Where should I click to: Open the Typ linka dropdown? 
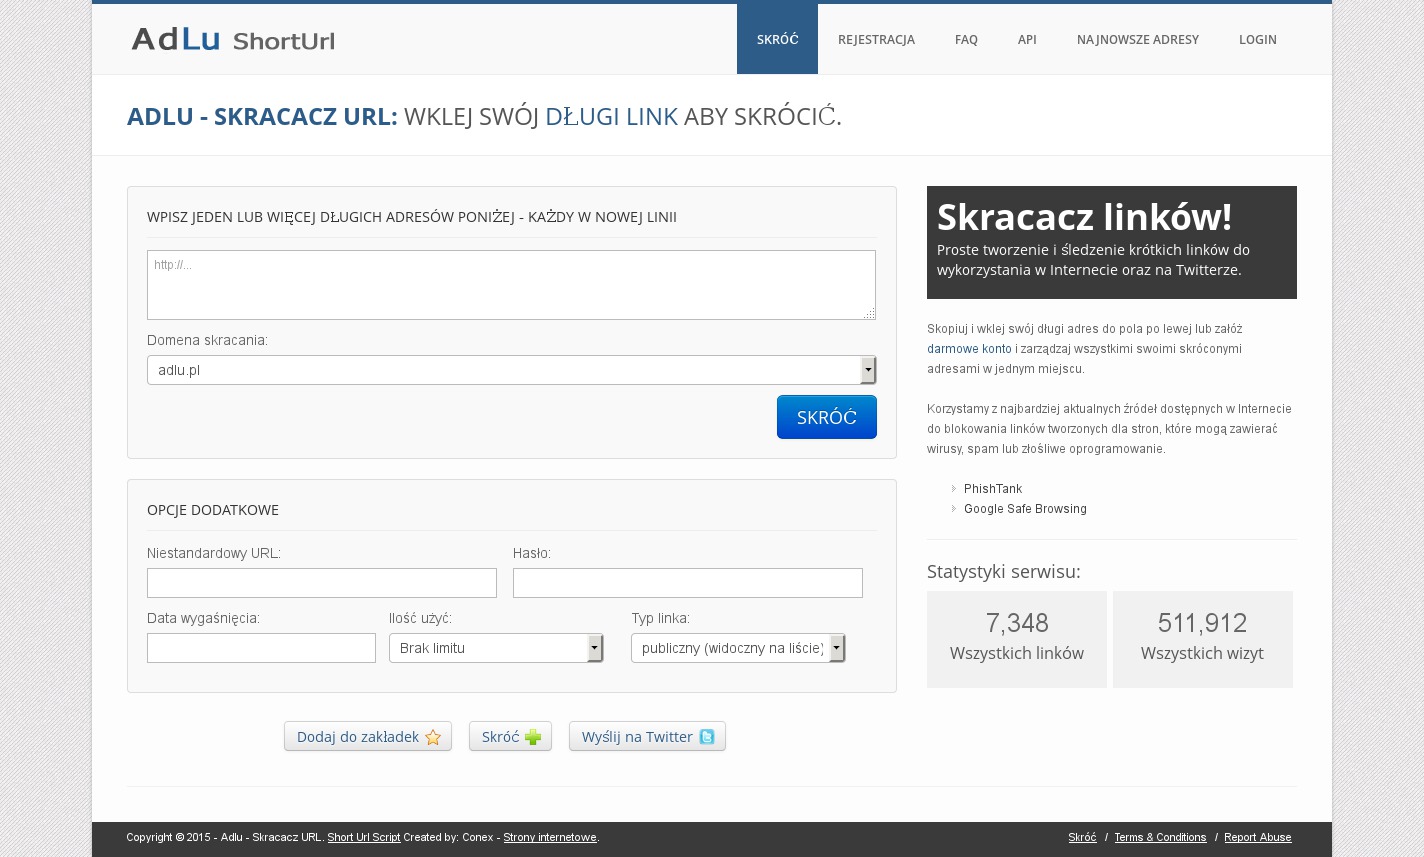coord(737,648)
